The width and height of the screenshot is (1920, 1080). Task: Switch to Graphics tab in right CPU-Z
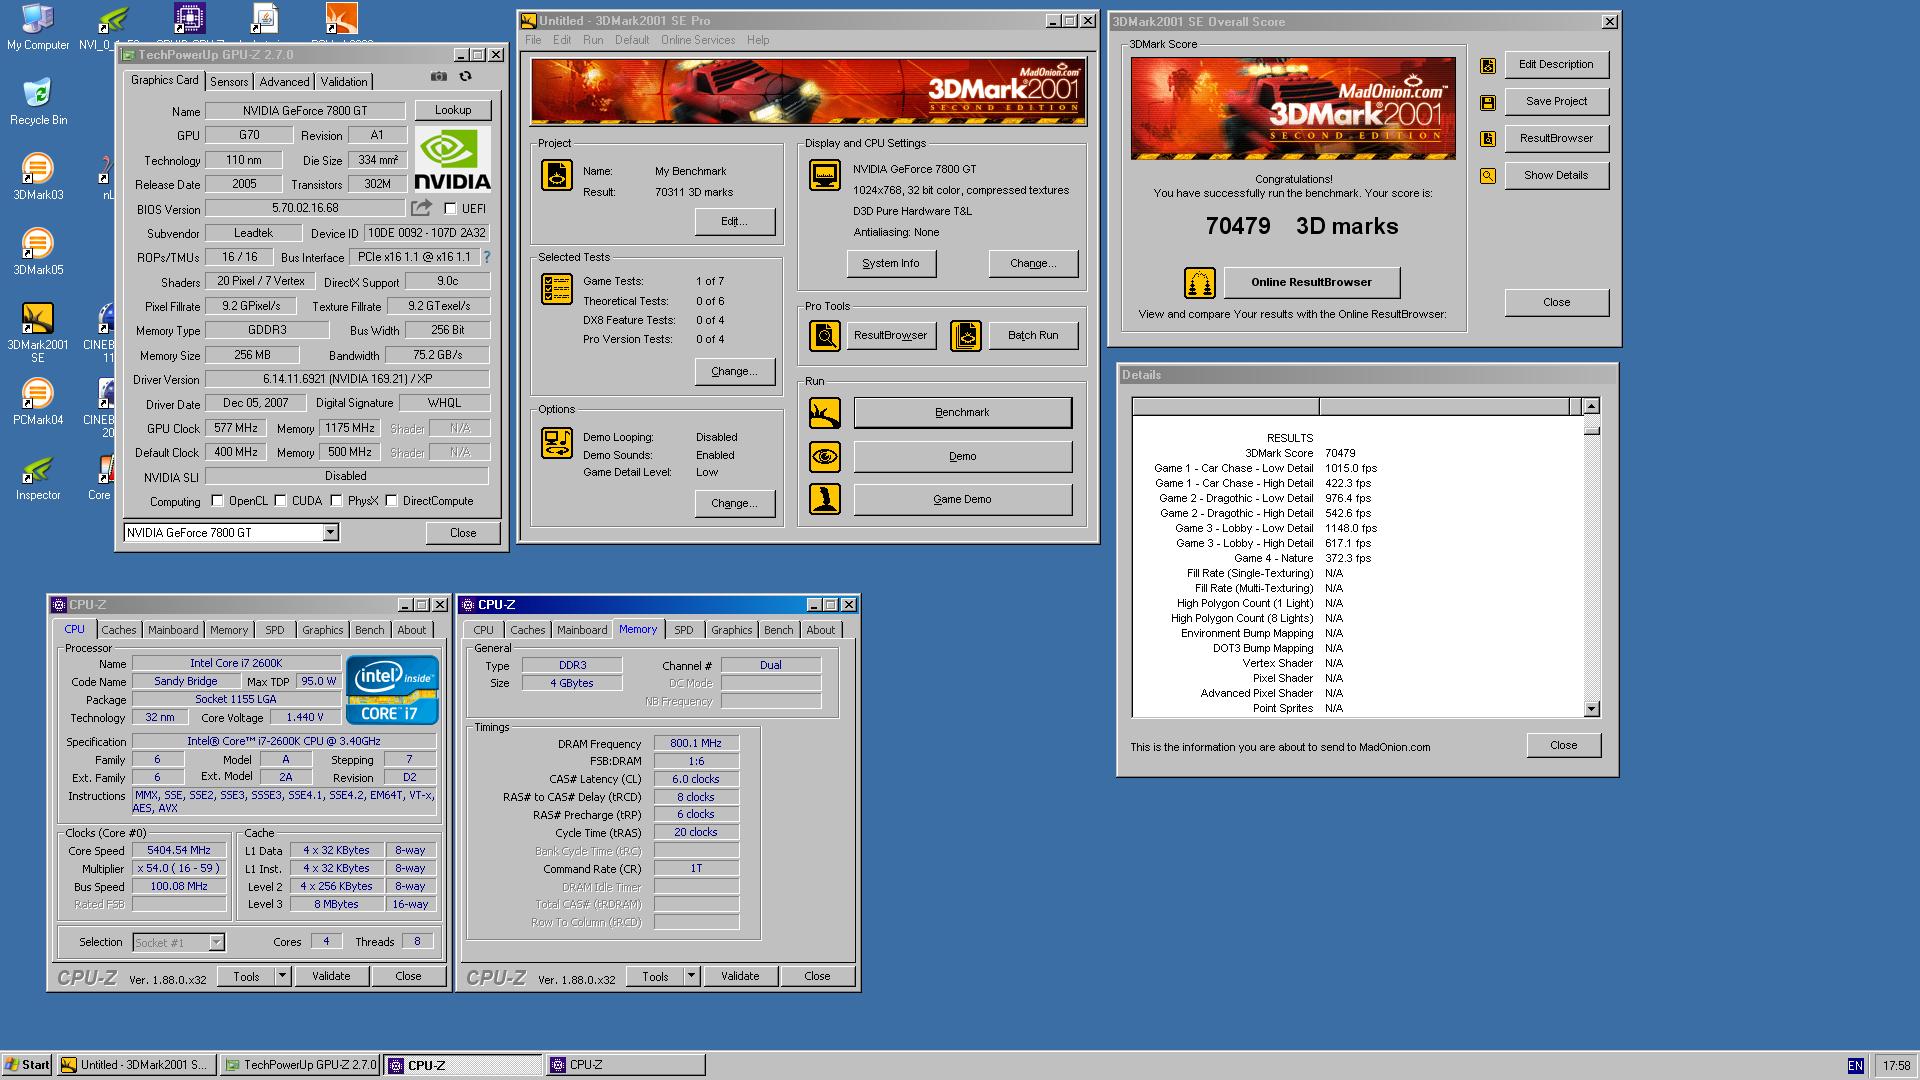coord(732,630)
